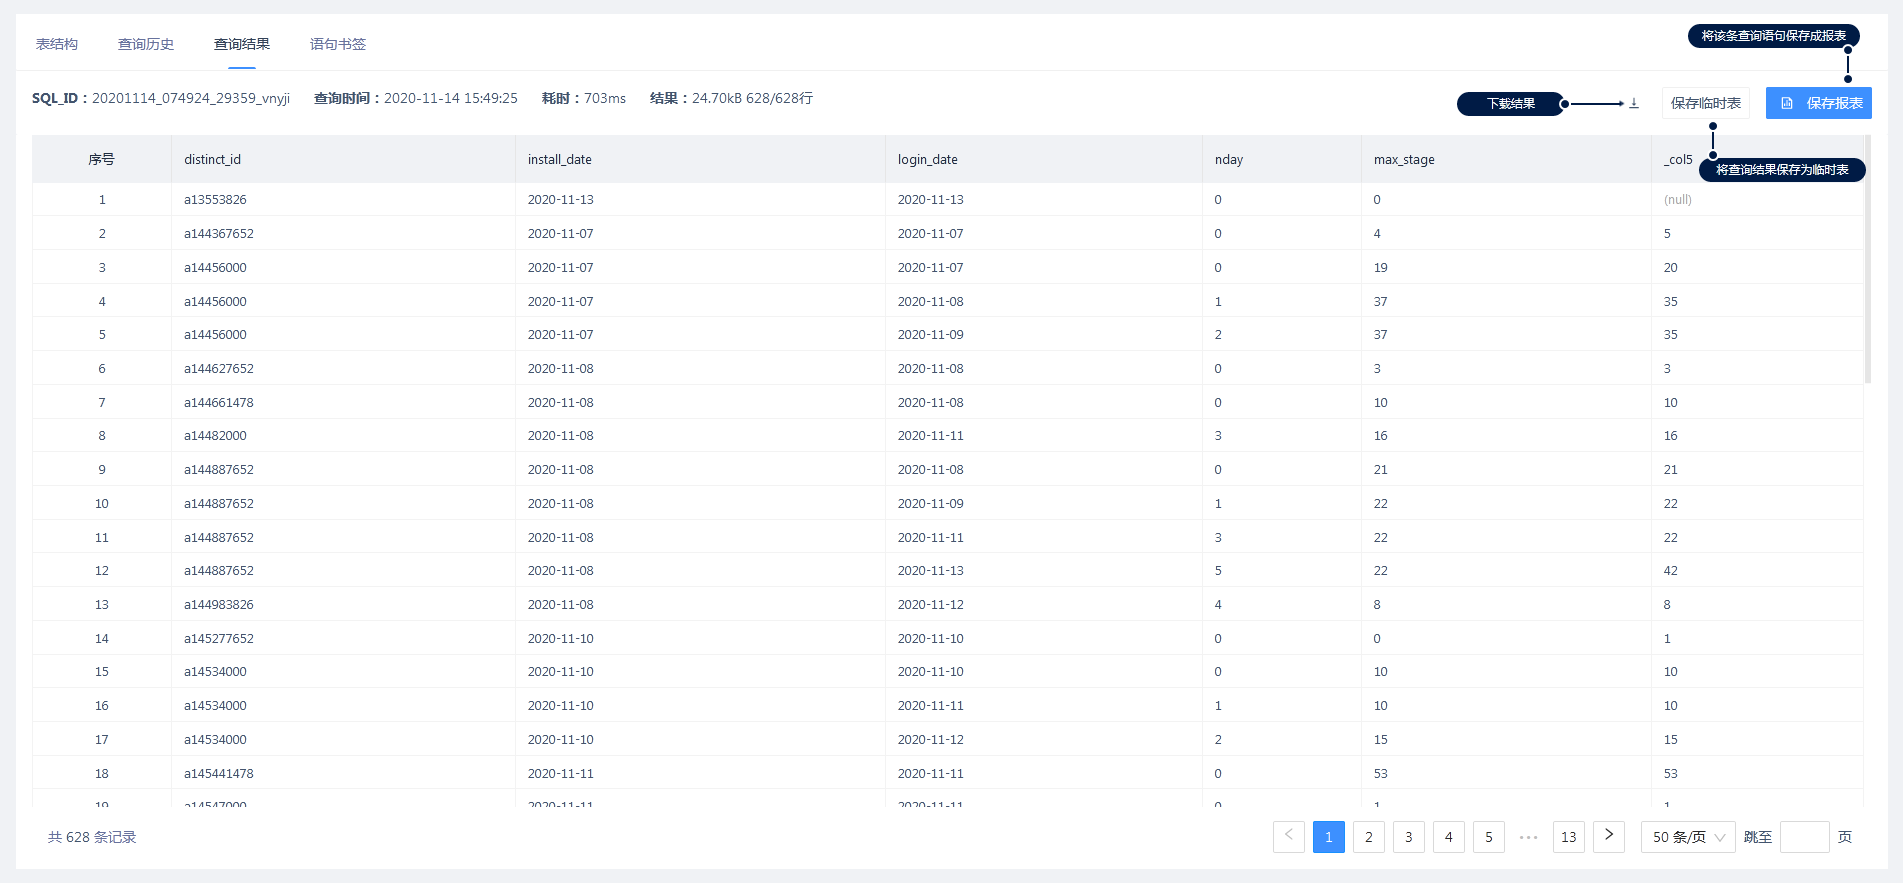Select the 查询结果 tab

242,44
